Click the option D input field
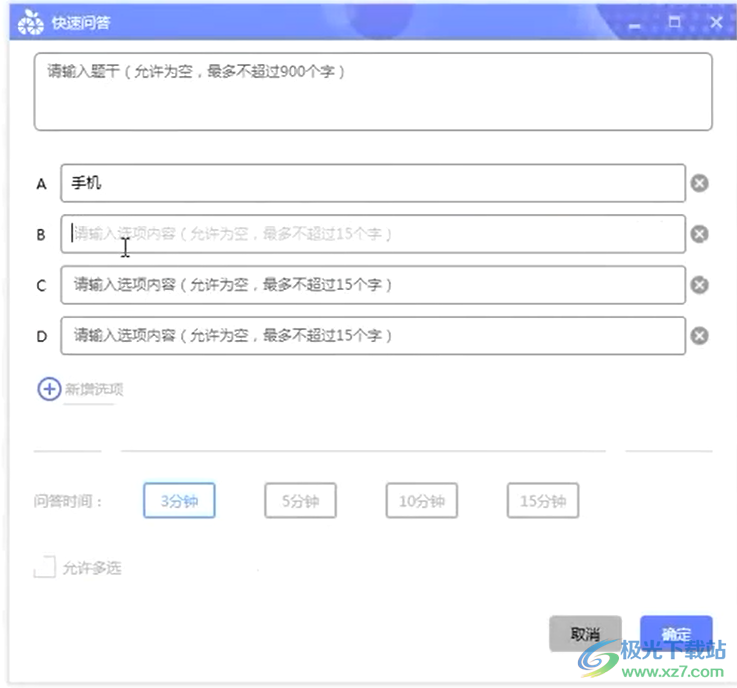Viewport: 737px width, 688px height. pos(373,336)
